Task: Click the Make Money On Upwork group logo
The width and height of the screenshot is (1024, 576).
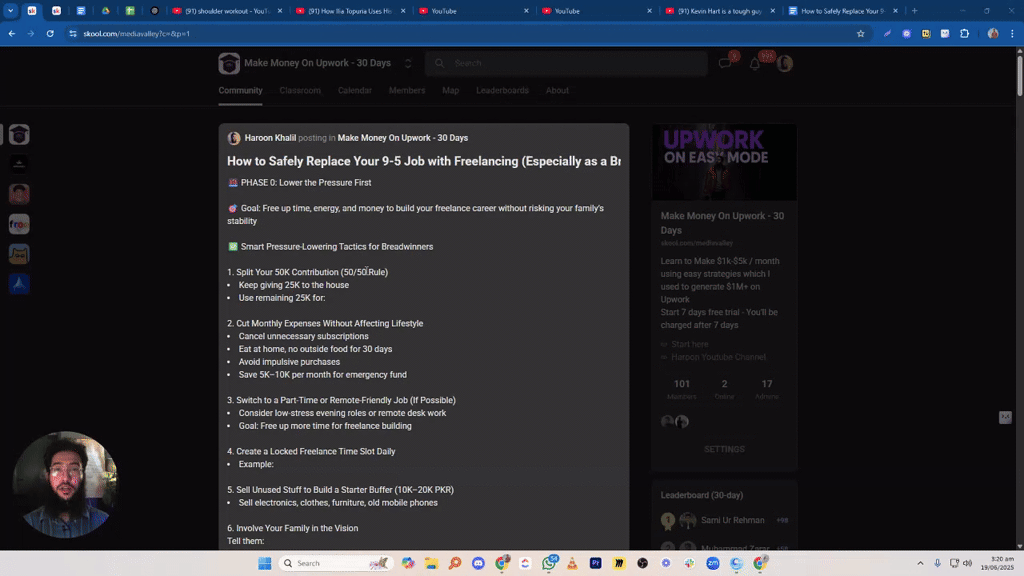Action: (229, 63)
